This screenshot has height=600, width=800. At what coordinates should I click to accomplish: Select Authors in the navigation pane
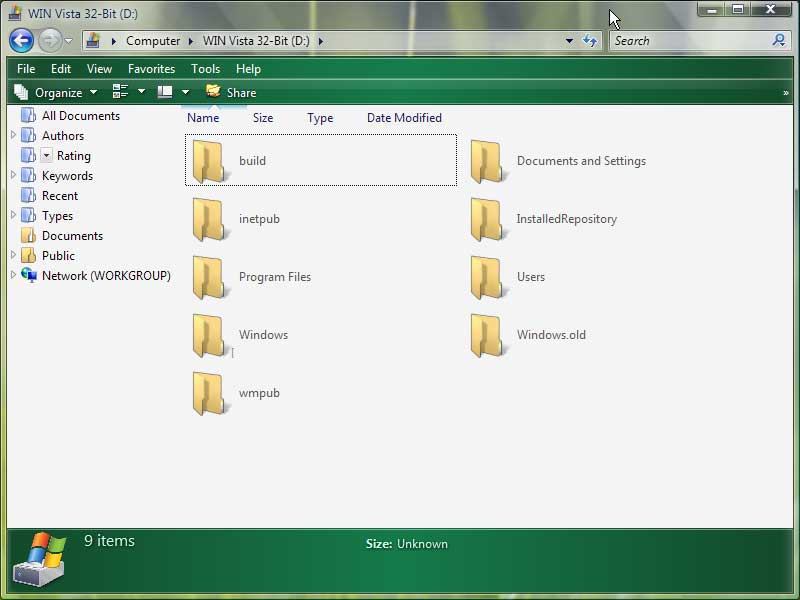pyautogui.click(x=63, y=136)
